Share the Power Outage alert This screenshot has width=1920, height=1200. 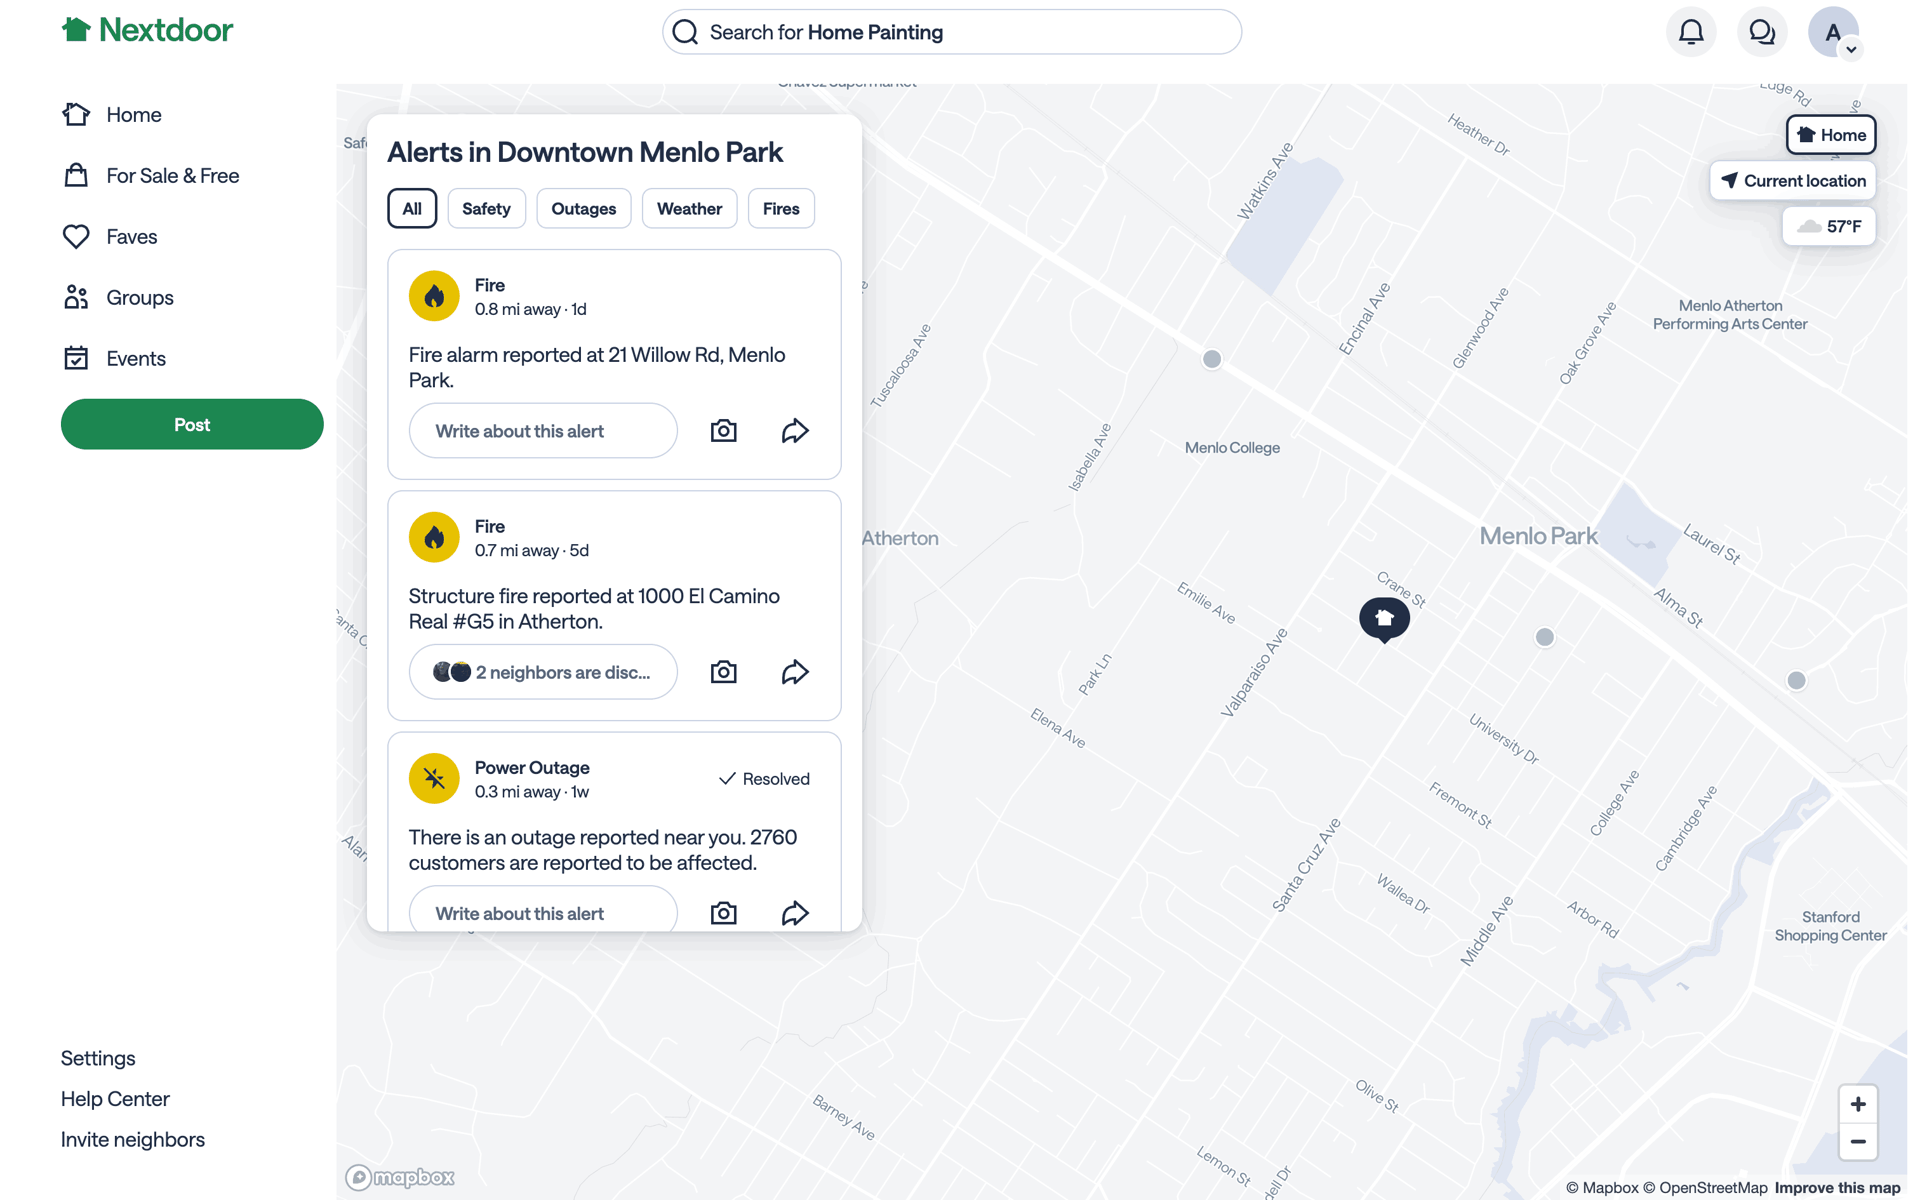(795, 913)
